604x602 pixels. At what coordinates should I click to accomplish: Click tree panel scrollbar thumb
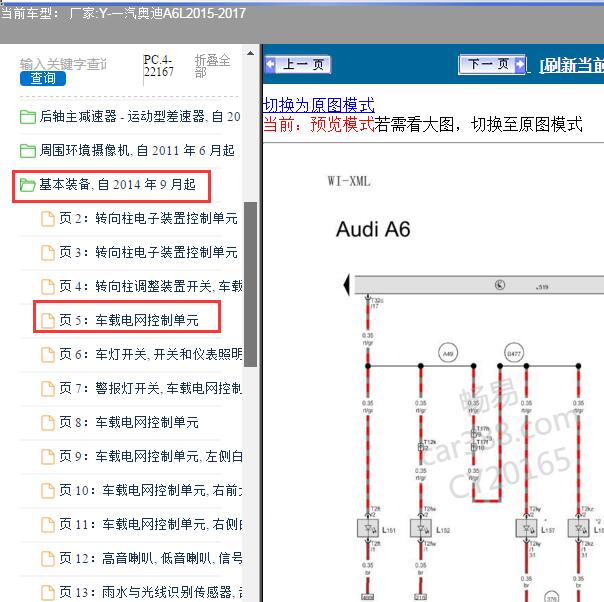(x=250, y=284)
